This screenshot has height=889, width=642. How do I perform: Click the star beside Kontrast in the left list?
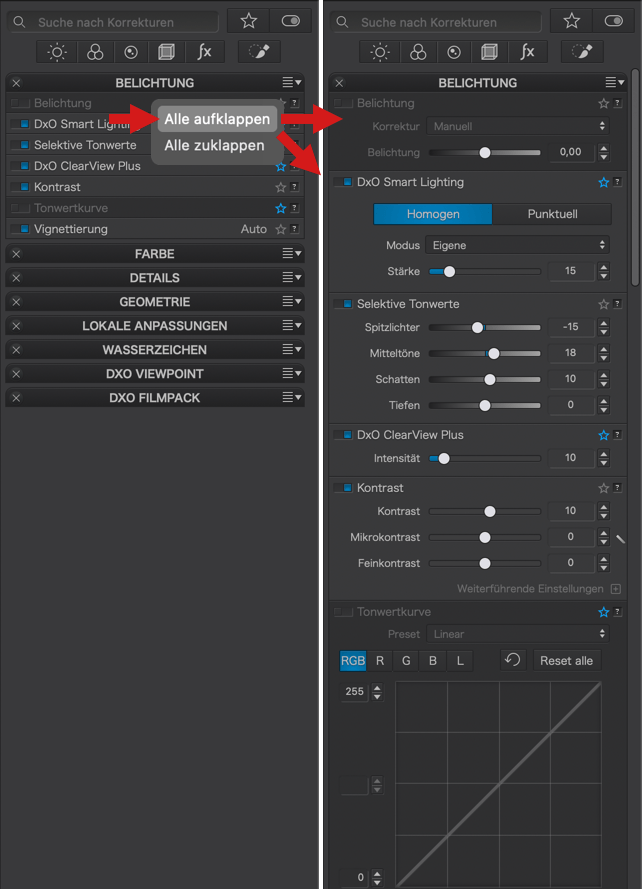[280, 187]
